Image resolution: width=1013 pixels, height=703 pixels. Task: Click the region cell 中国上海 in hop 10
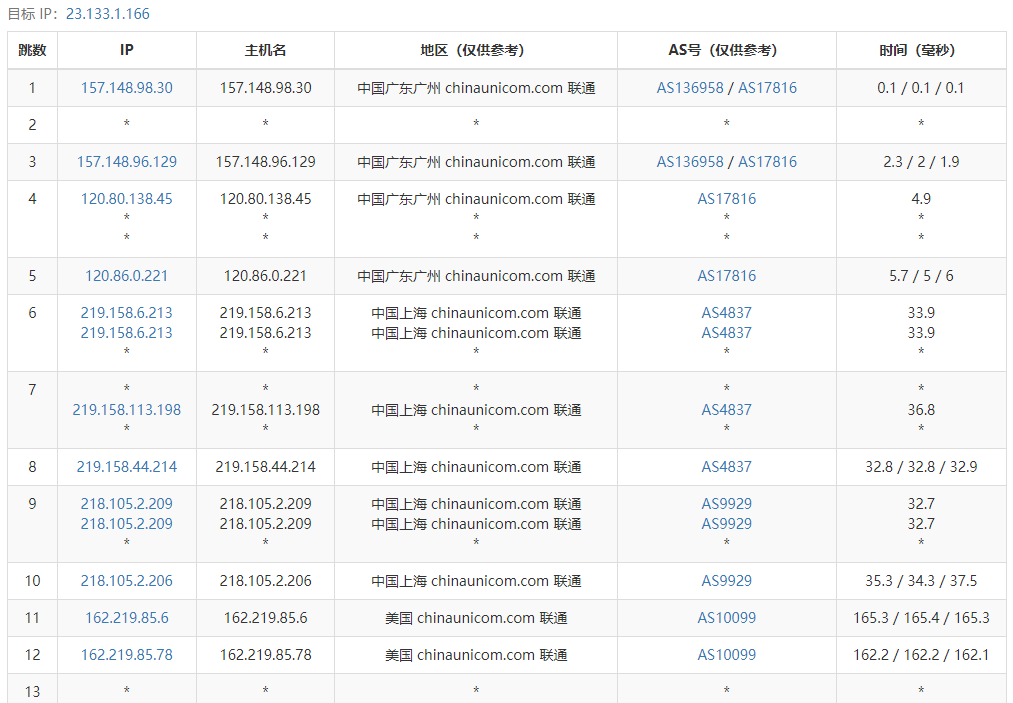[x=476, y=581]
